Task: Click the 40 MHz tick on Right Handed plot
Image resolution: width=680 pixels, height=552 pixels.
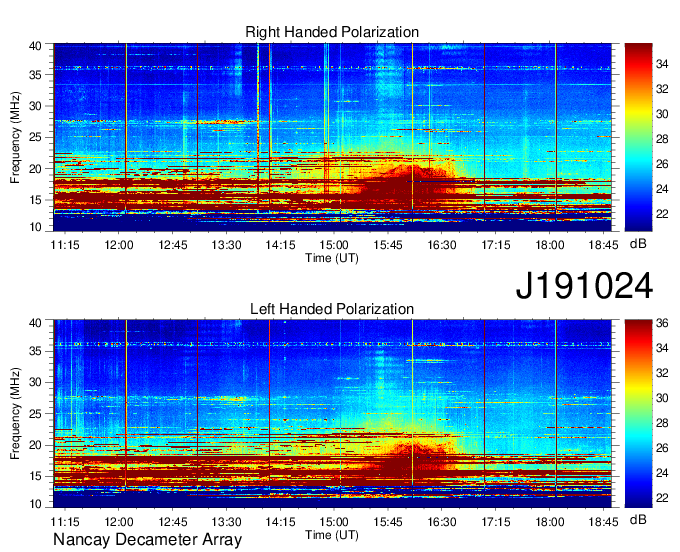Action: point(35,46)
